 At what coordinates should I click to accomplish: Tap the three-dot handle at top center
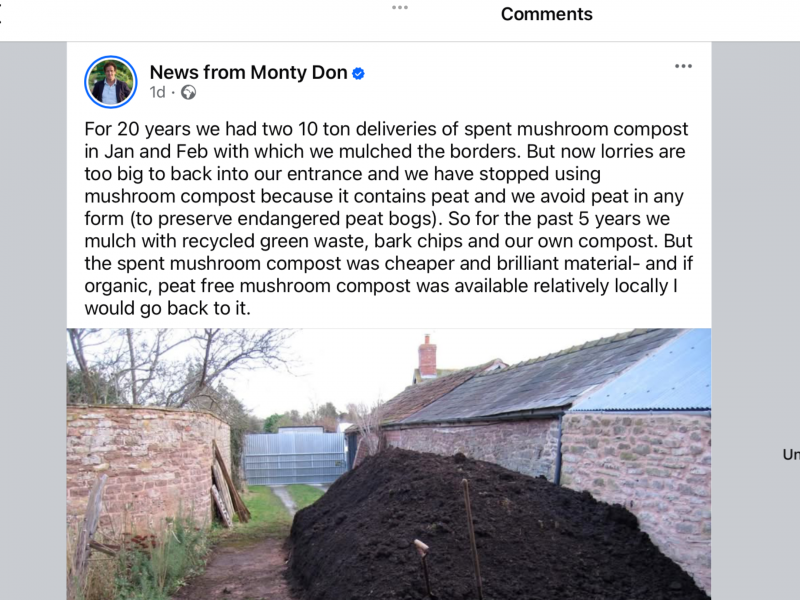(x=400, y=7)
